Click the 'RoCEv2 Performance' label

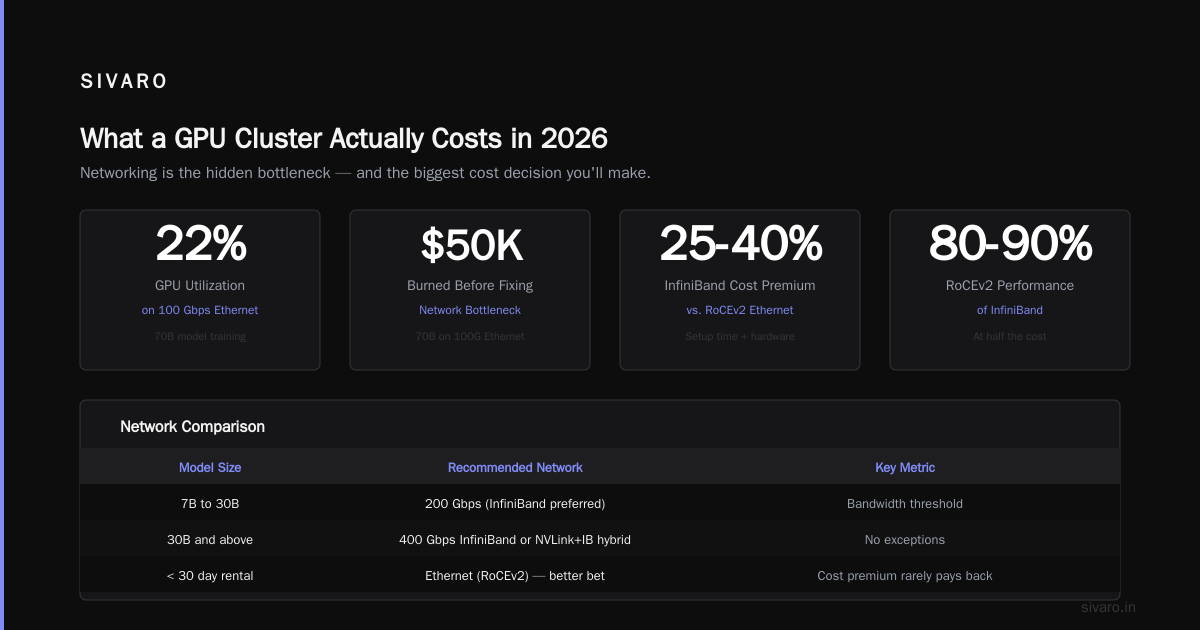click(1010, 285)
